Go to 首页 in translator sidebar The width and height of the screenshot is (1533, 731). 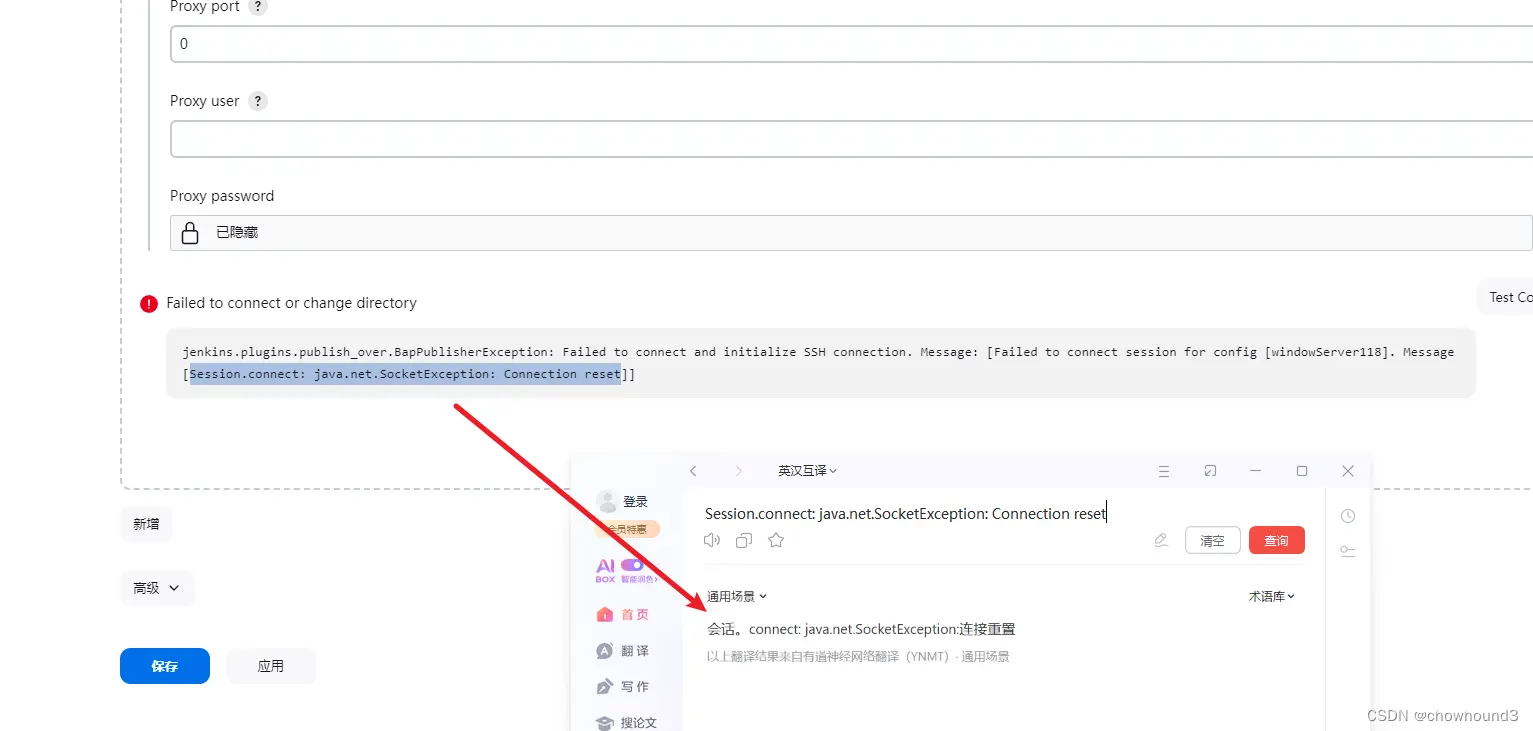click(623, 615)
